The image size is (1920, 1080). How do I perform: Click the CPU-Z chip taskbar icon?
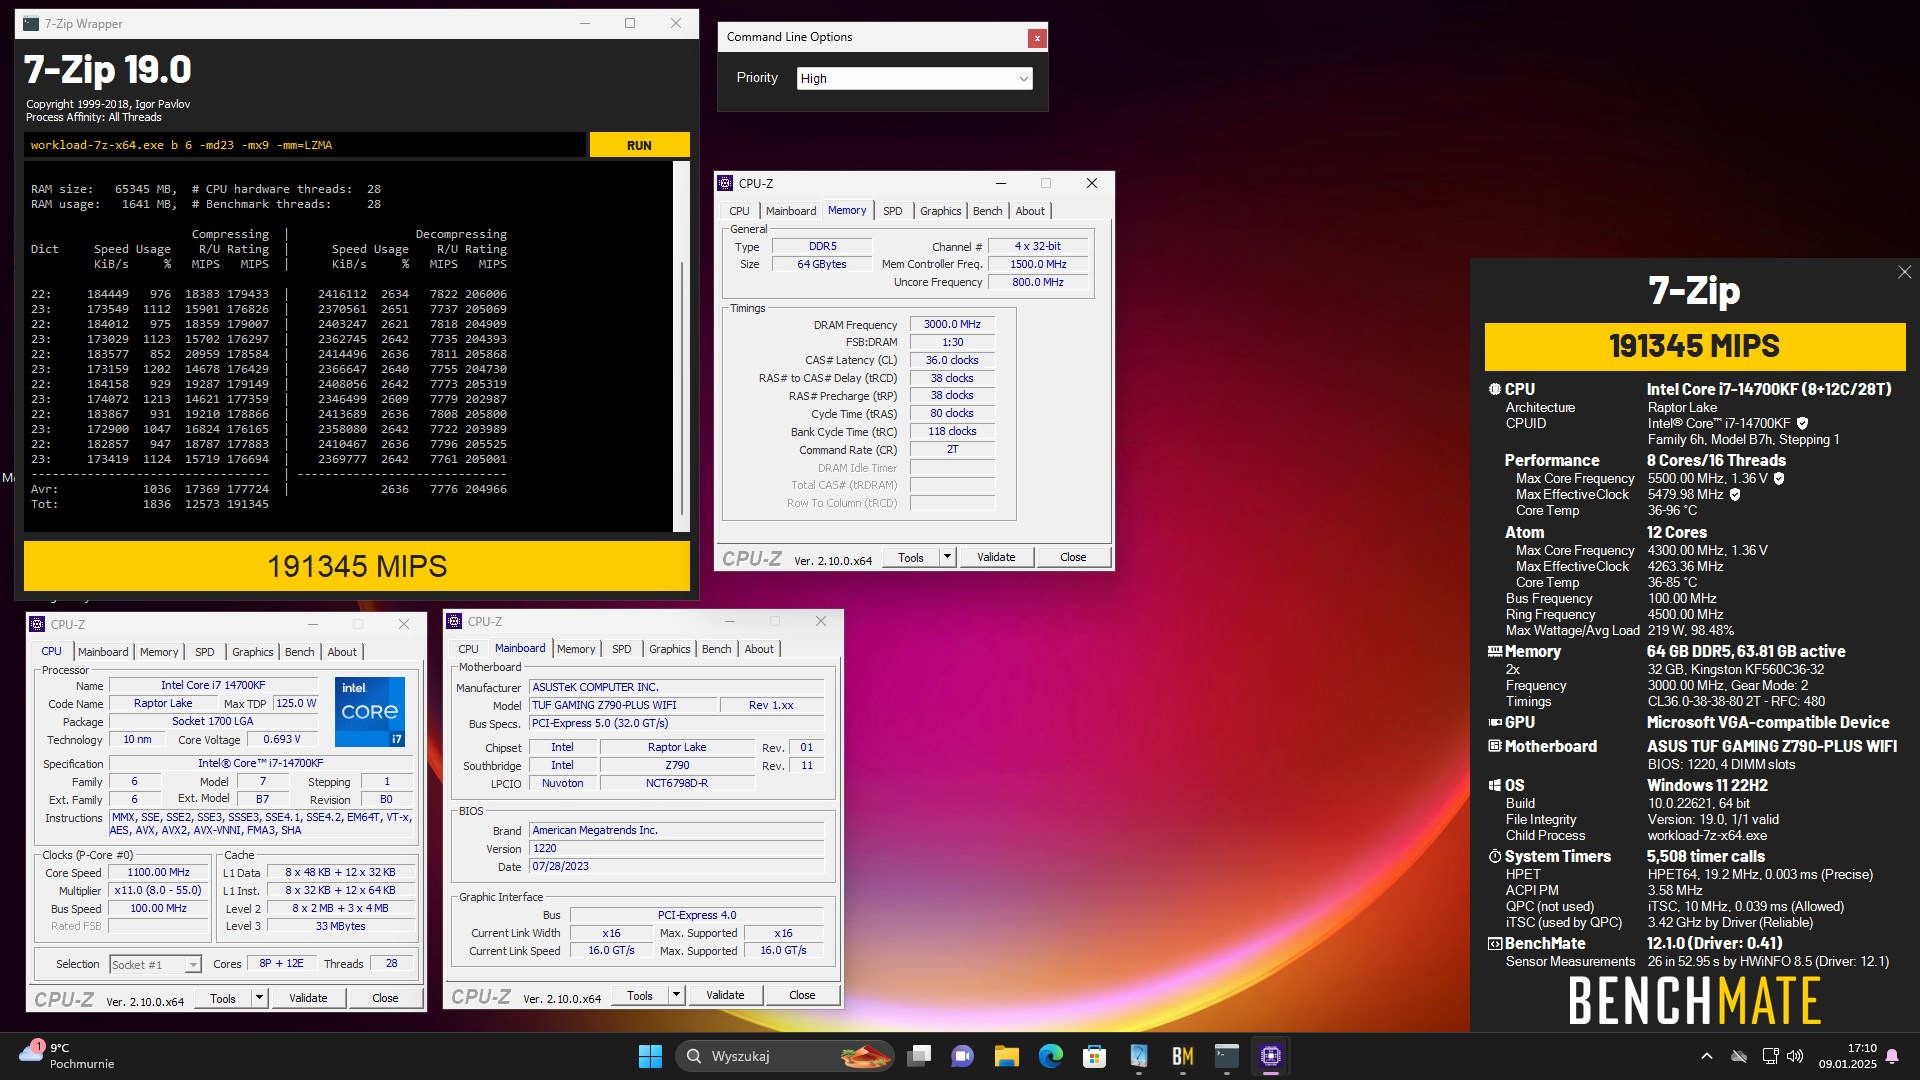[1271, 1056]
